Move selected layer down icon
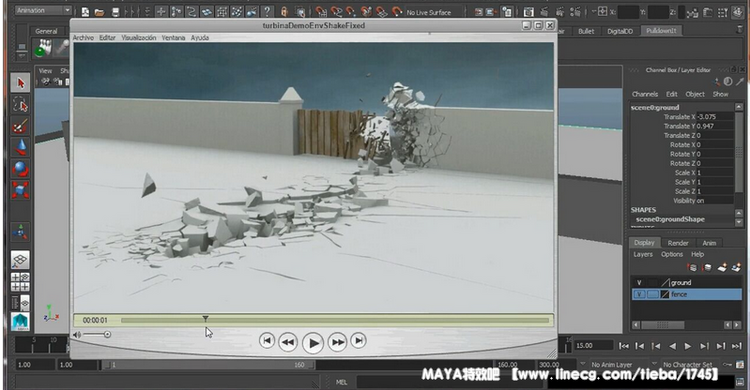This screenshot has height=390, width=750. click(707, 267)
